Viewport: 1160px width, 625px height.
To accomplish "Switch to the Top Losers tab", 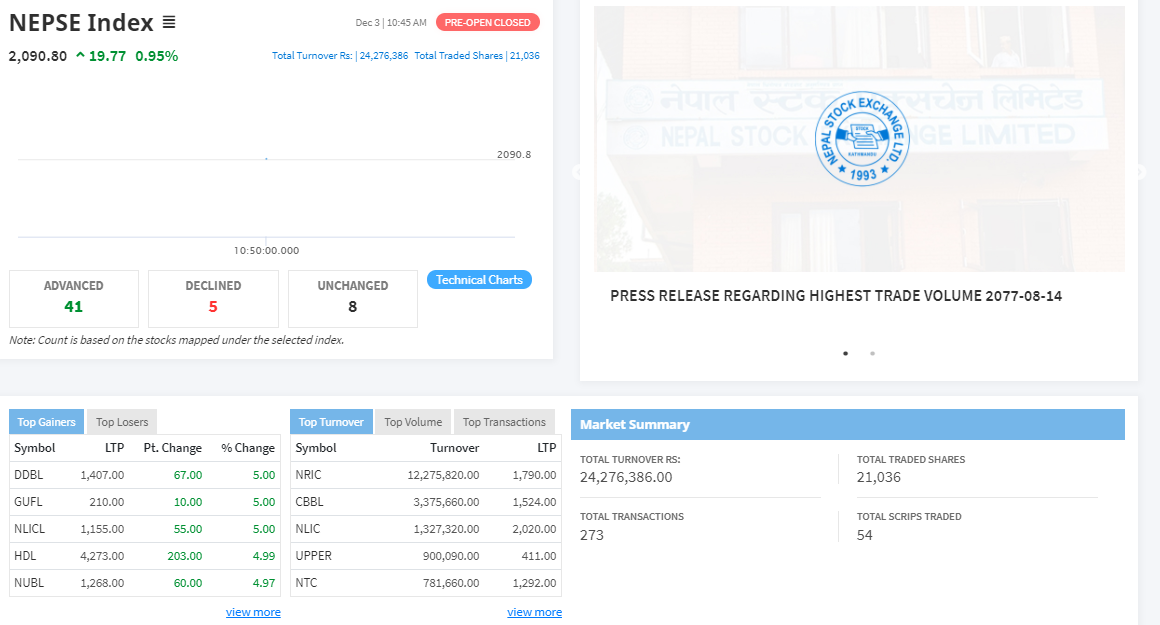I will pos(122,422).
